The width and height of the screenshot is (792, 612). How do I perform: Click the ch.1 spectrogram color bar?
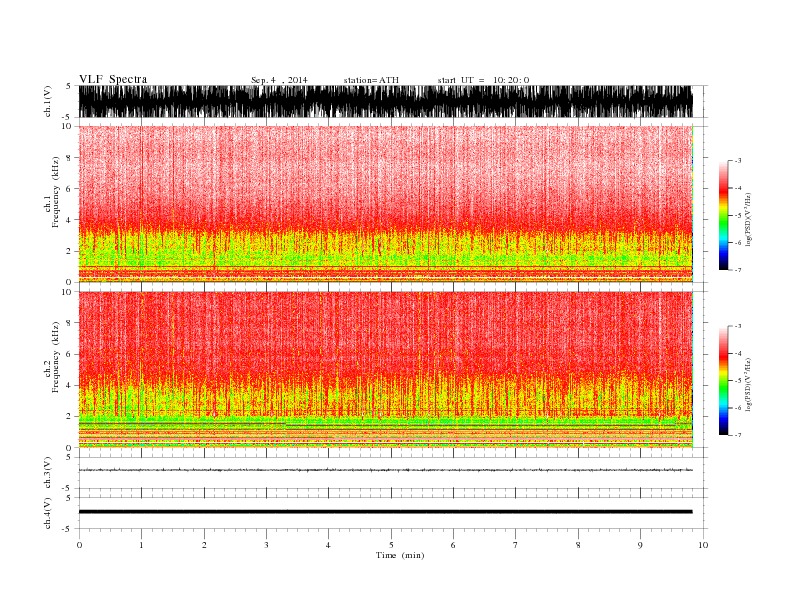[x=723, y=215]
